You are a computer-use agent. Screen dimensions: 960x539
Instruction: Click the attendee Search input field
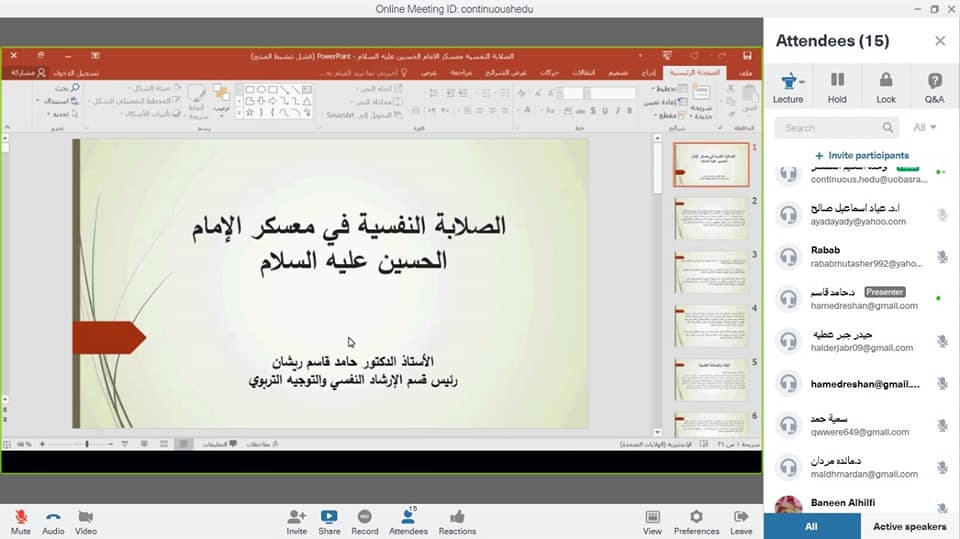830,128
